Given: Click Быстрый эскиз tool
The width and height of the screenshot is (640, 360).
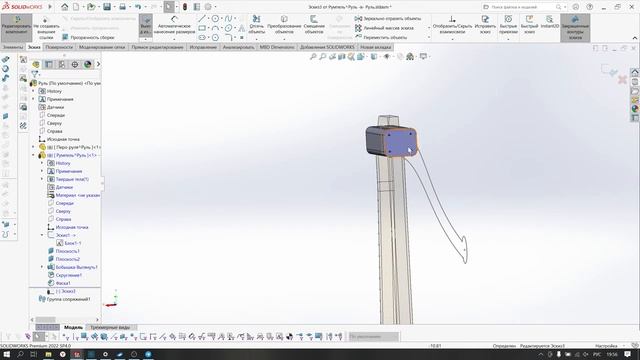Looking at the screenshot, I should (x=529, y=25).
